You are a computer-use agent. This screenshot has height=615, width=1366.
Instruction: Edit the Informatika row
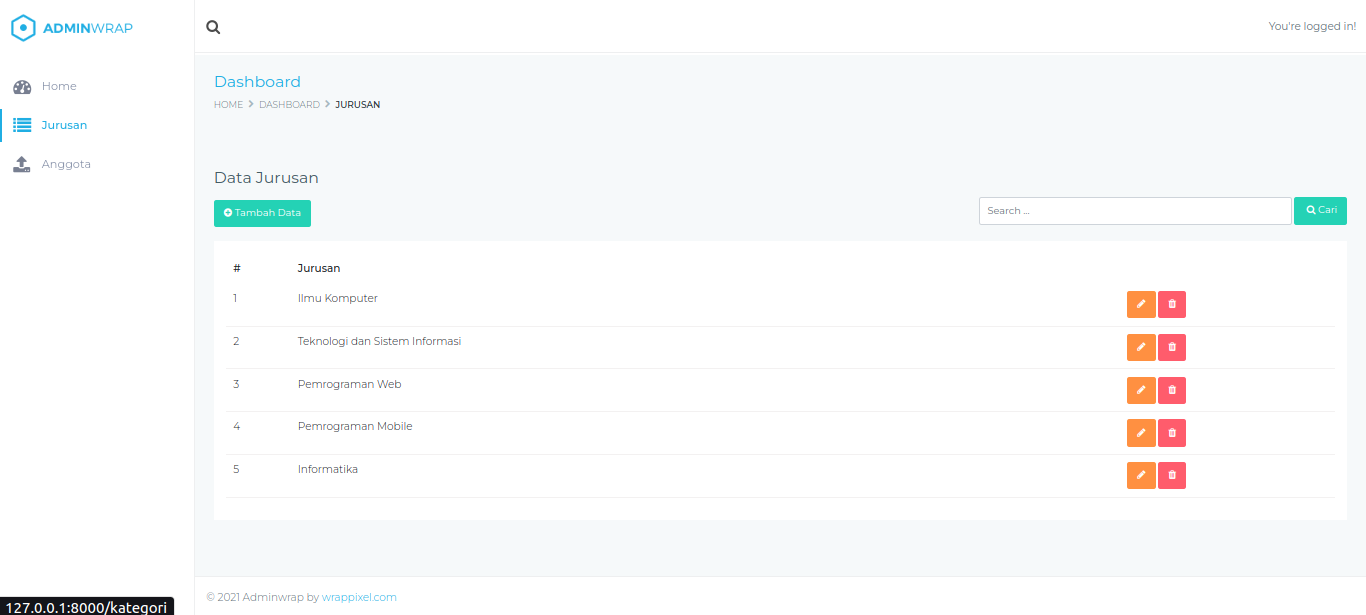pyautogui.click(x=1141, y=476)
